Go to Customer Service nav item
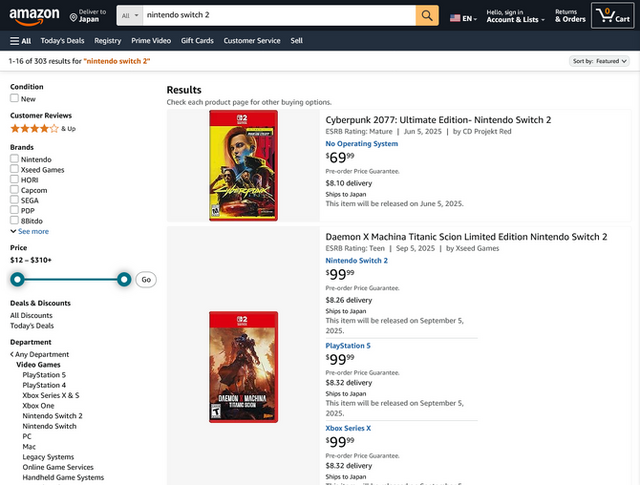Viewport: 640px width, 485px height. coord(252,41)
